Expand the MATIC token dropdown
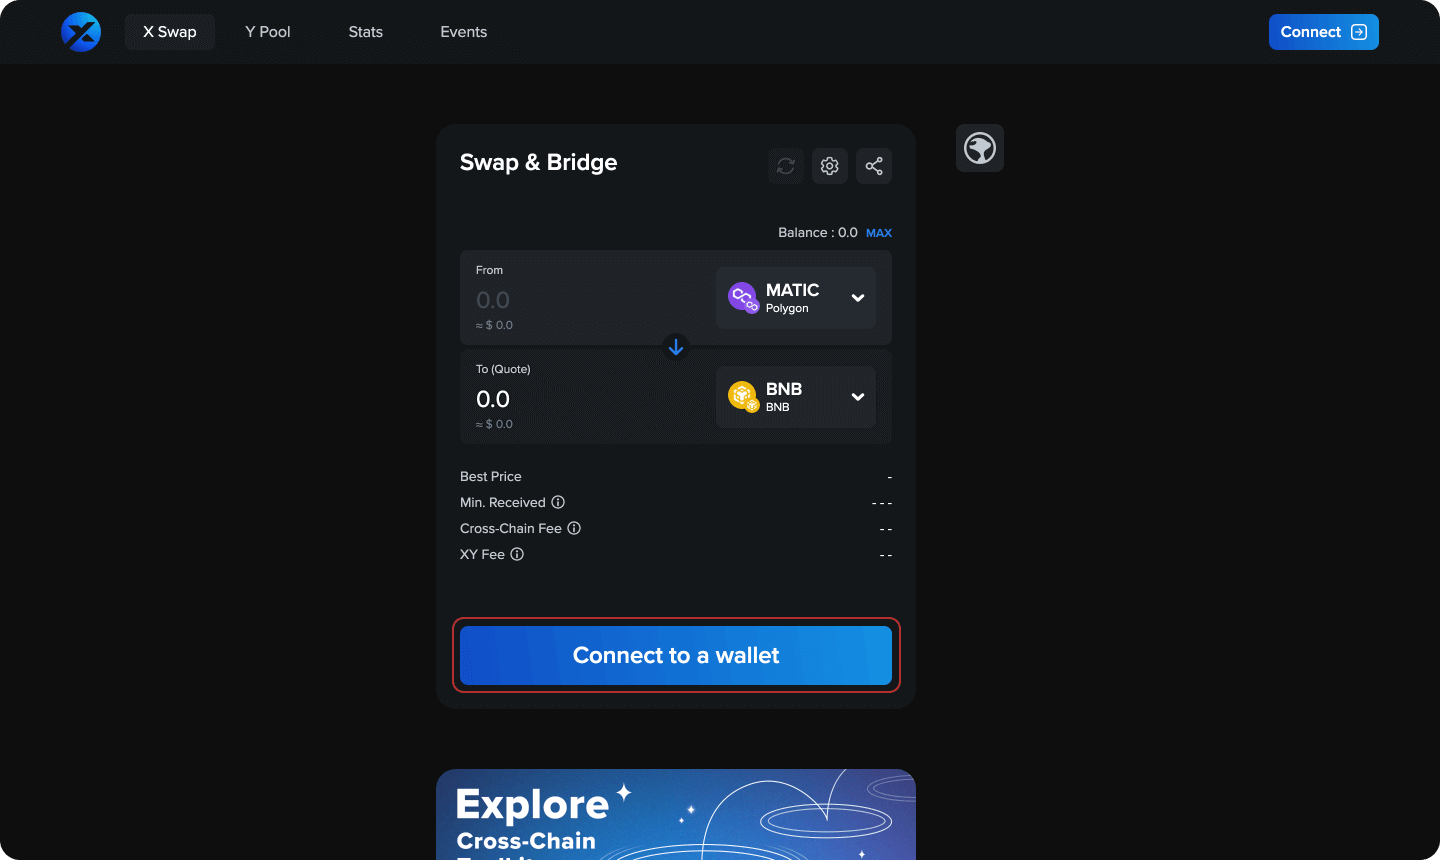This screenshot has width=1440, height=860. coord(858,298)
